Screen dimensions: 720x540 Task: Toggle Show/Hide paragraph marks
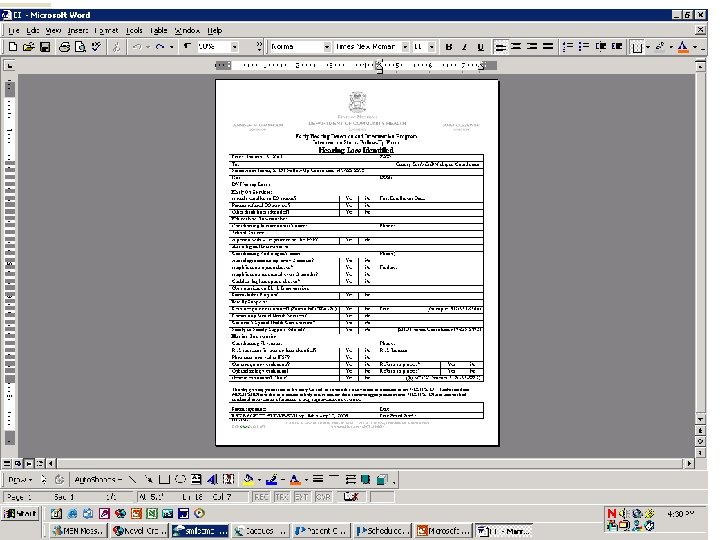tap(187, 46)
